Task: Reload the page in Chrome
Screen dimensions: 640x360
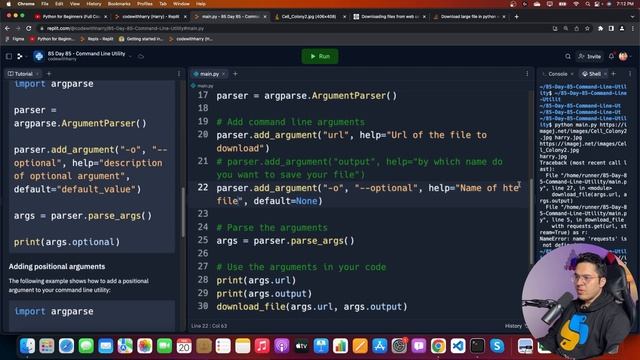Action: point(29,28)
